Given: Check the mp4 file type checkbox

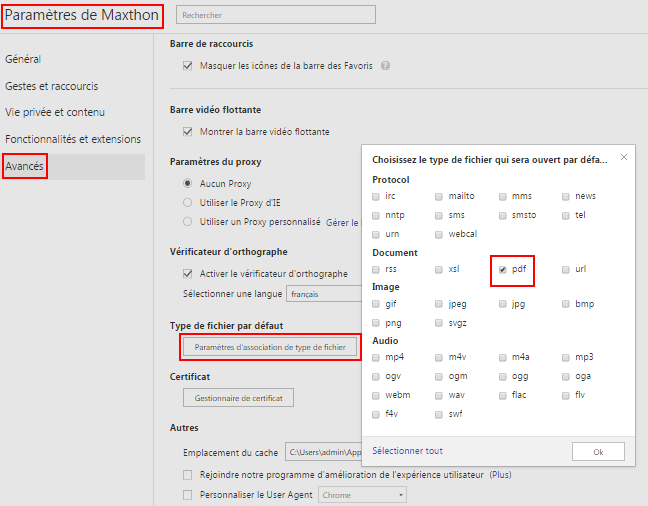Looking at the screenshot, I should [x=376, y=358].
